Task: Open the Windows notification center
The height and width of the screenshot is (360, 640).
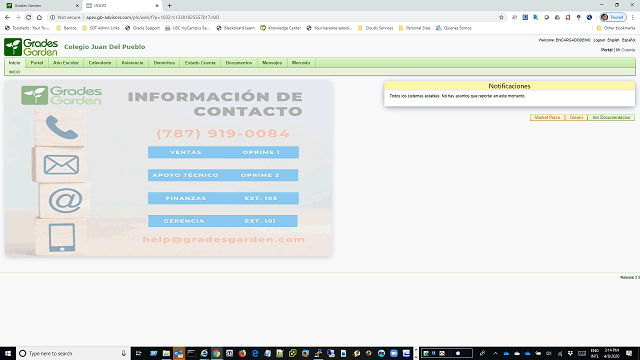Action: tap(629, 353)
